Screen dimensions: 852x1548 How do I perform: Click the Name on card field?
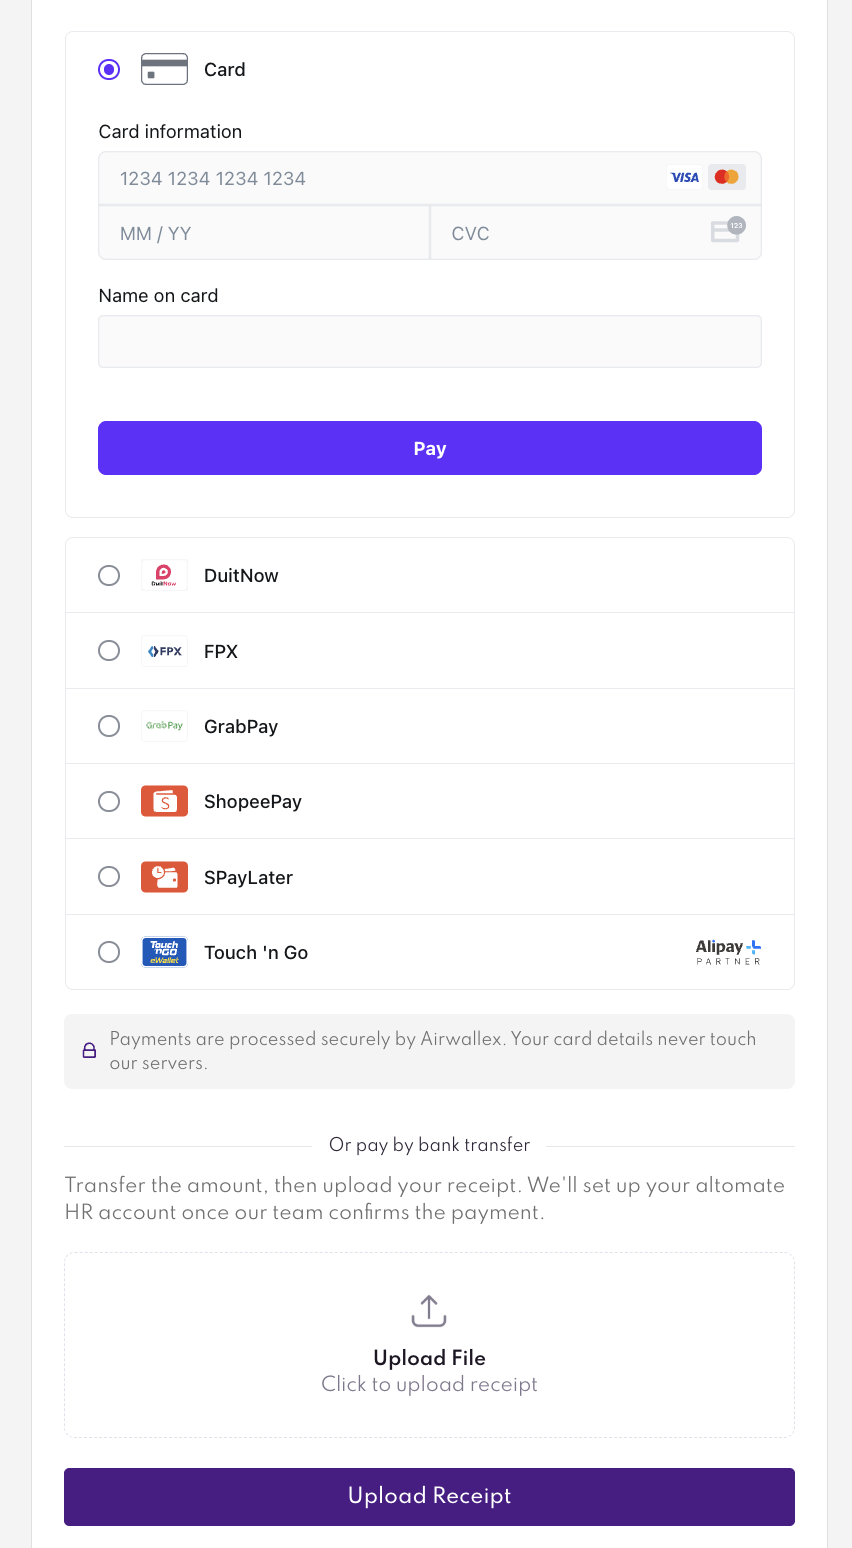point(430,341)
